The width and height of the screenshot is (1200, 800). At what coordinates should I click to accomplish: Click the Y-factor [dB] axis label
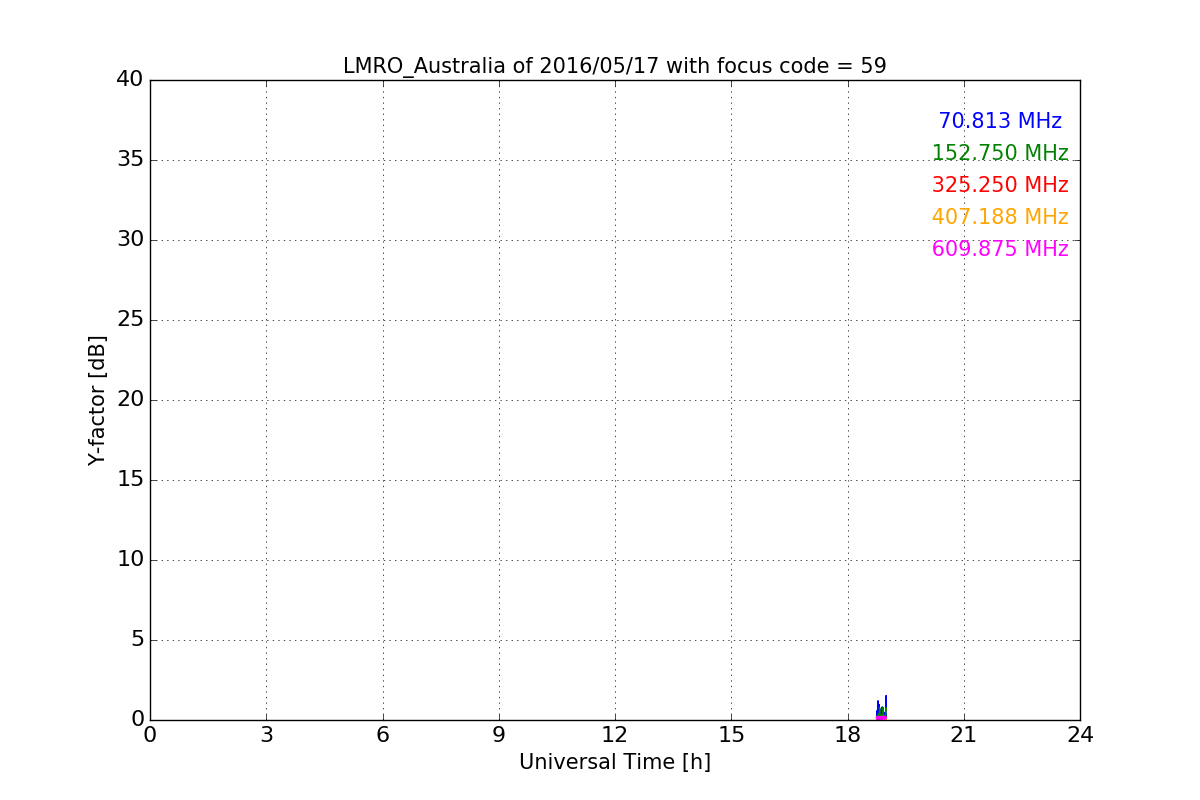coord(97,400)
